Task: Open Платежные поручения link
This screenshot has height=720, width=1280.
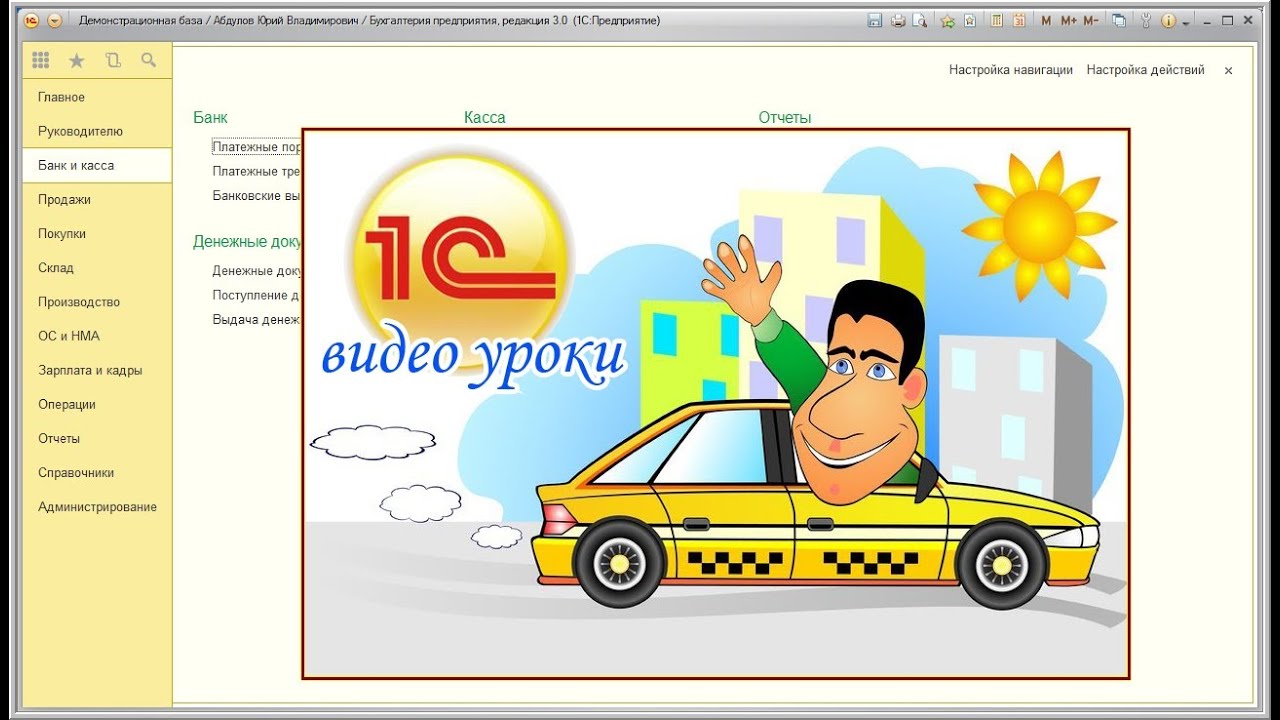Action: click(x=257, y=147)
